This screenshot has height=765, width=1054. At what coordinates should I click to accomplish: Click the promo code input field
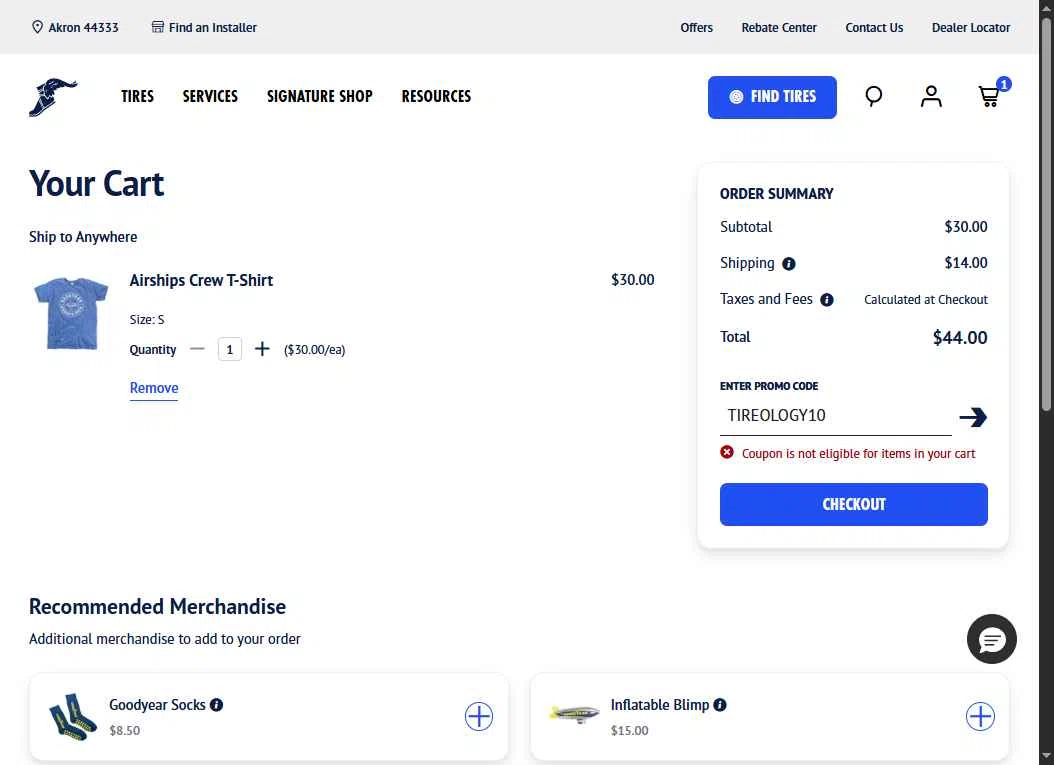point(836,415)
